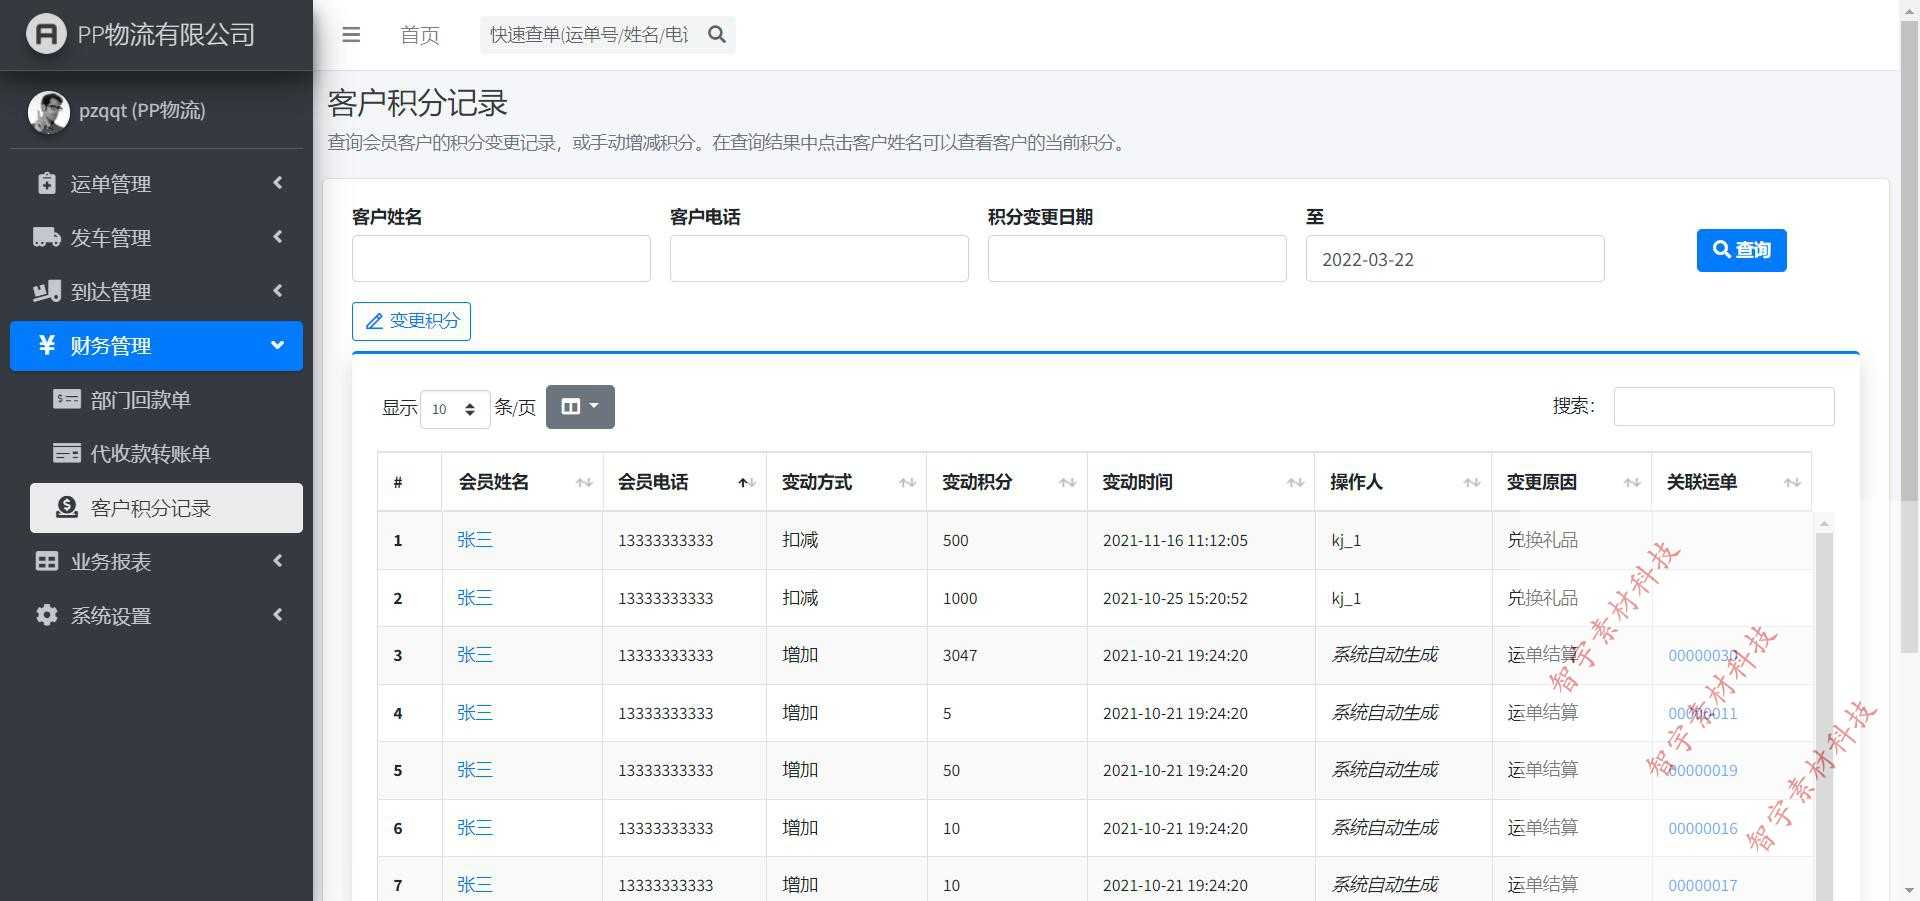
Task: Sort by 操作人 column arrows
Action: click(1471, 483)
